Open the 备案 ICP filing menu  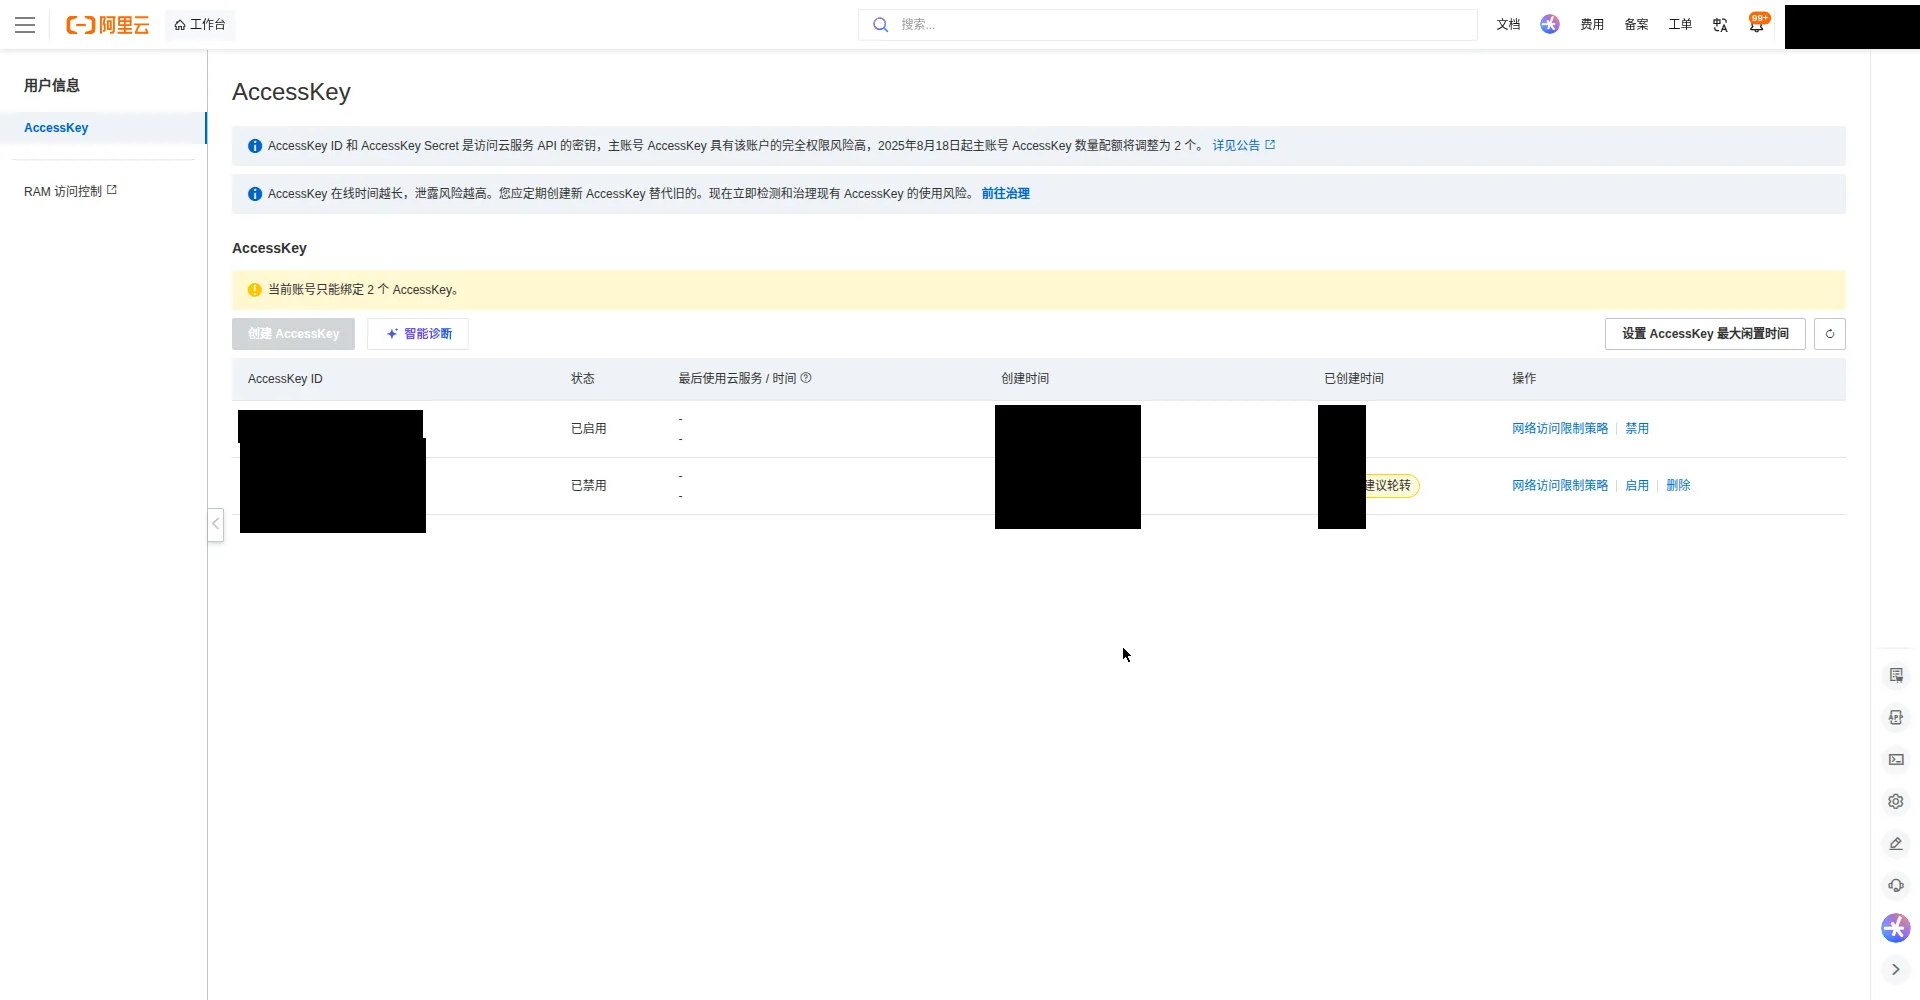point(1636,25)
